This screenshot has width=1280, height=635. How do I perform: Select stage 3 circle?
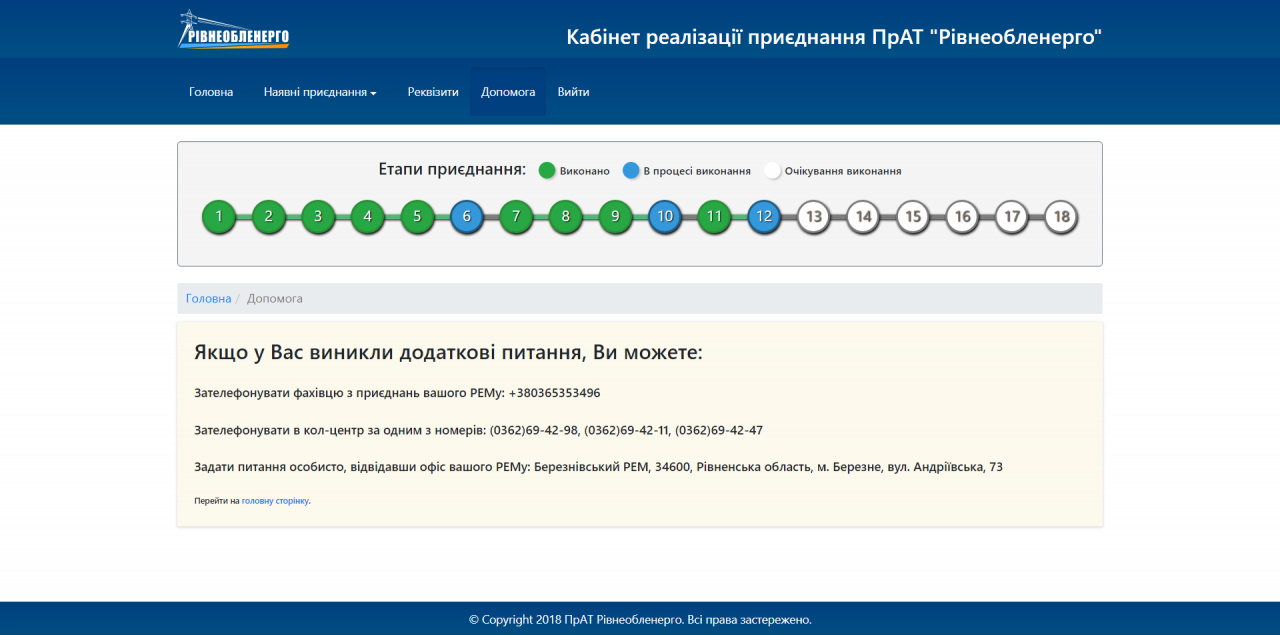[x=318, y=216]
